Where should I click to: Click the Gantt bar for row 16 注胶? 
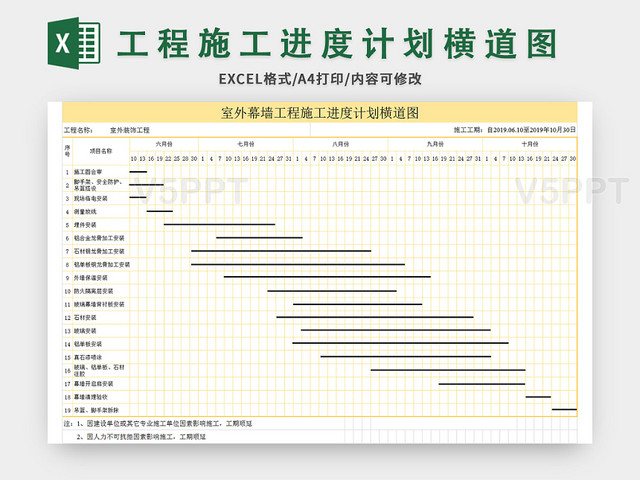(448, 370)
